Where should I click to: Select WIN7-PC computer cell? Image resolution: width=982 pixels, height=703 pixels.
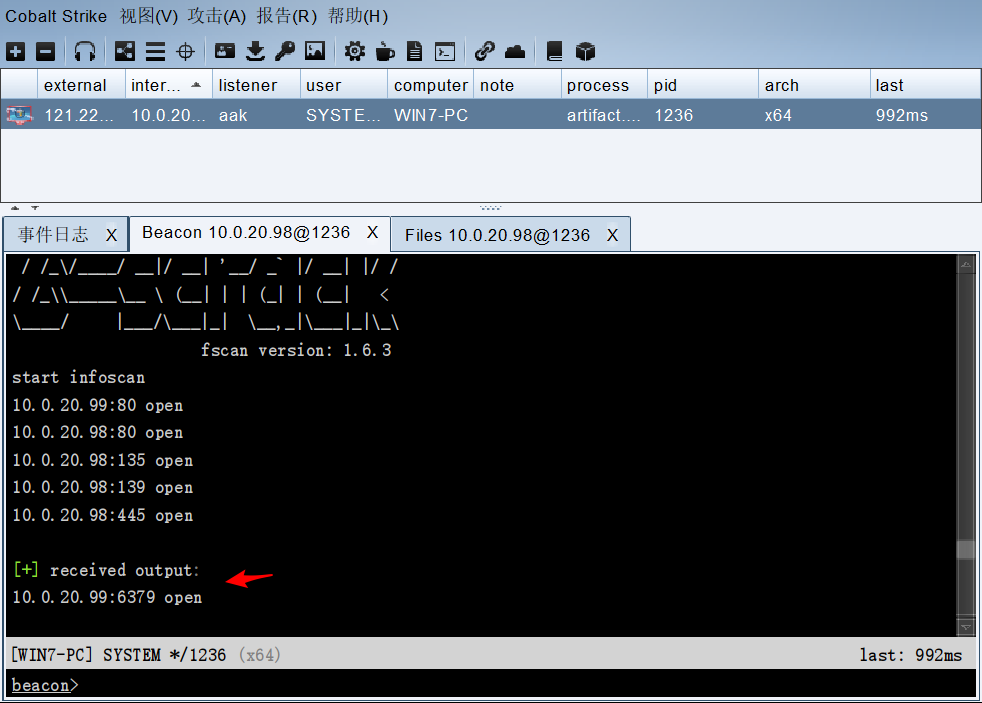[431, 115]
